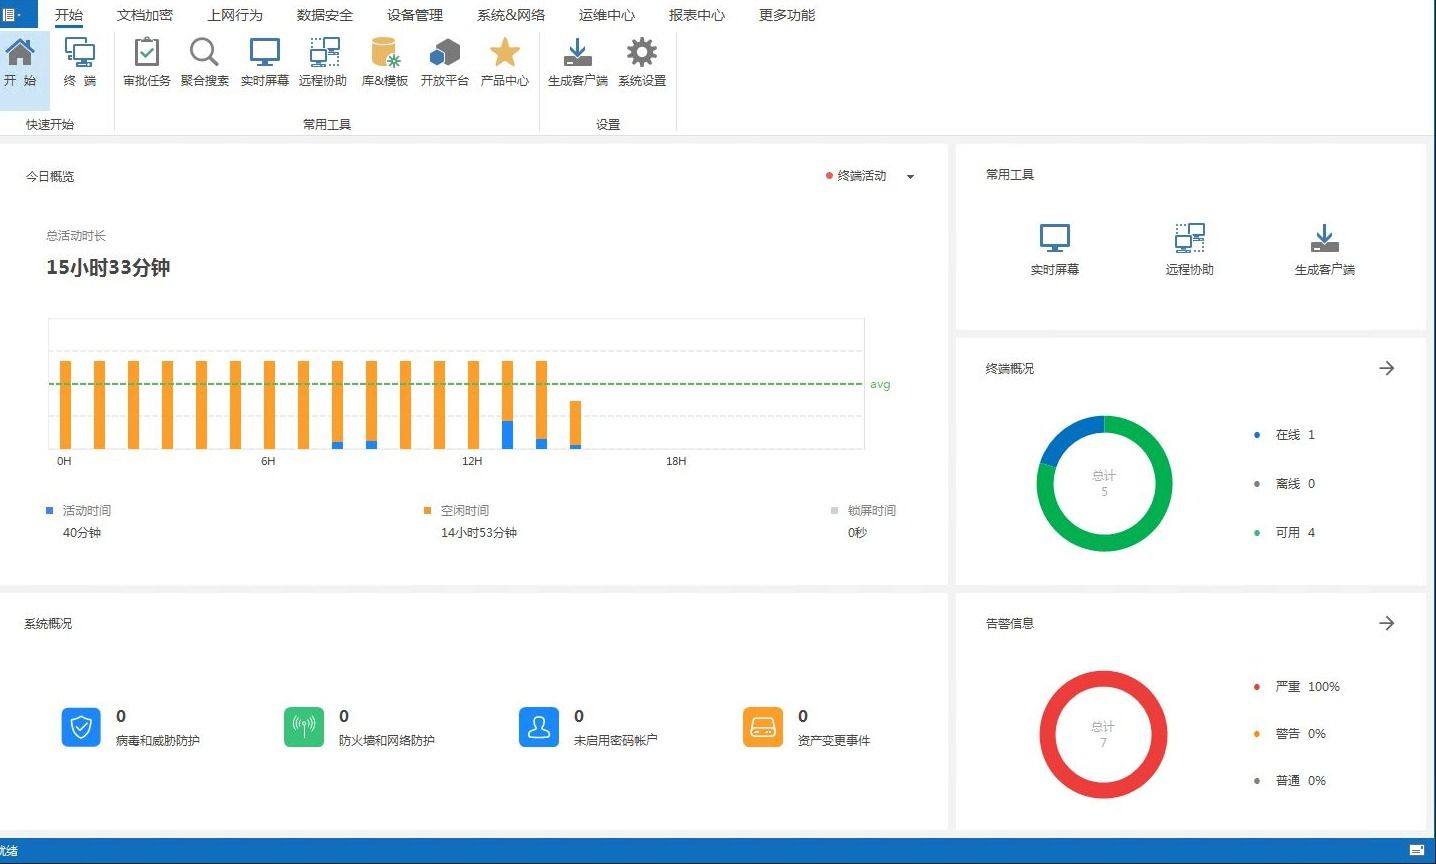Open the application menu icon at top-left
This screenshot has width=1436, height=864.
click(x=12, y=14)
